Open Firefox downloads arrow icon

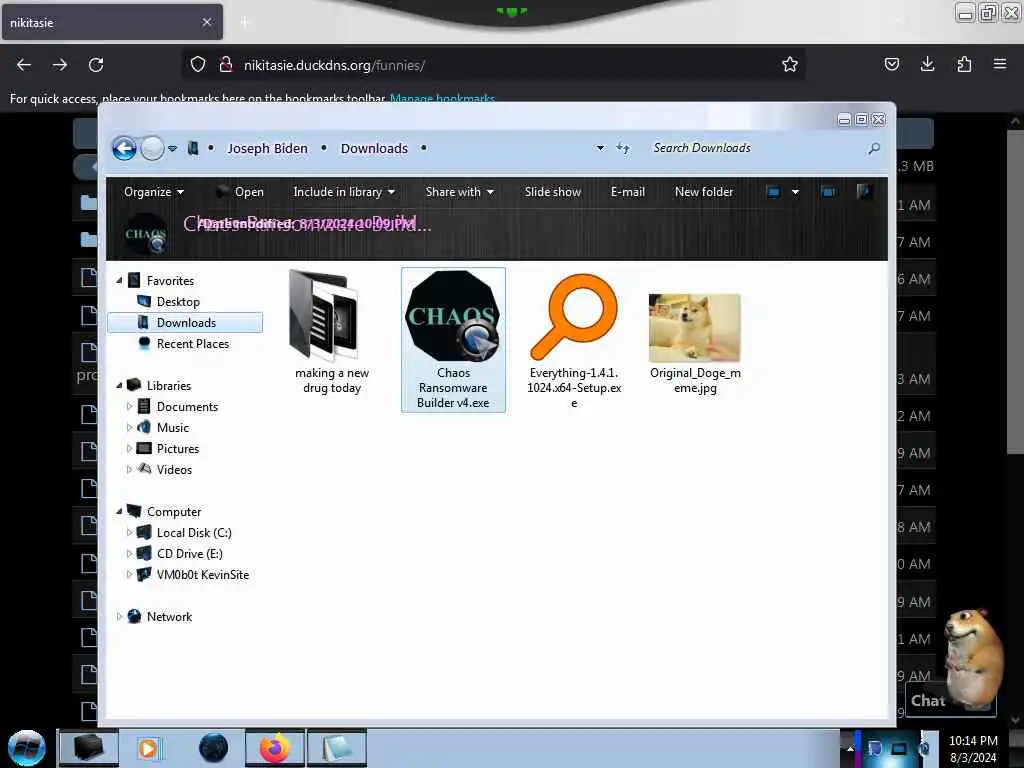927,64
